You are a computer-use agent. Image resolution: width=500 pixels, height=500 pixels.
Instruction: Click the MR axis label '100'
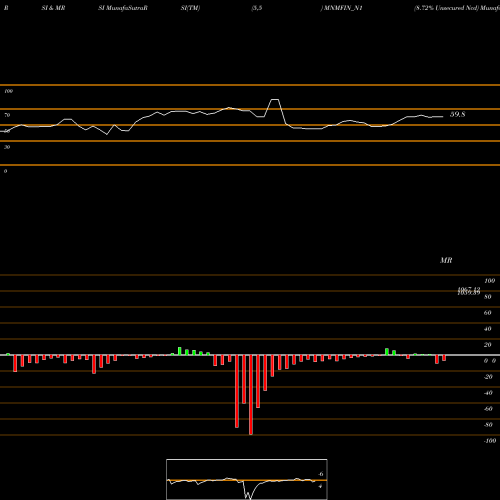489,281
